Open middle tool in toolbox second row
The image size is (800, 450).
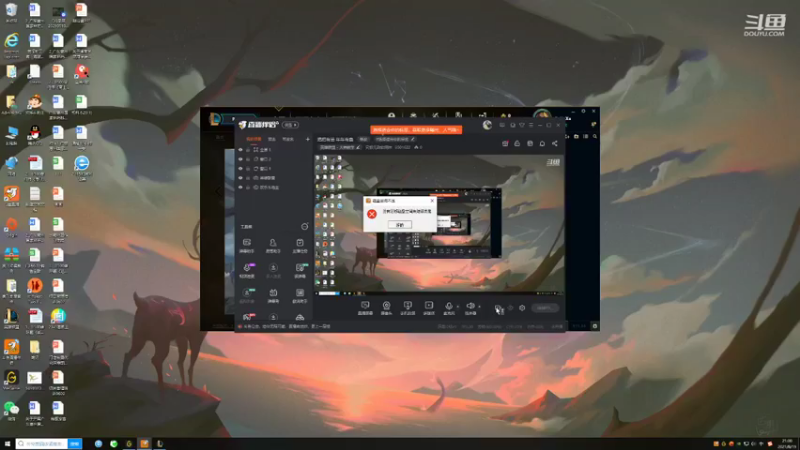point(273,270)
